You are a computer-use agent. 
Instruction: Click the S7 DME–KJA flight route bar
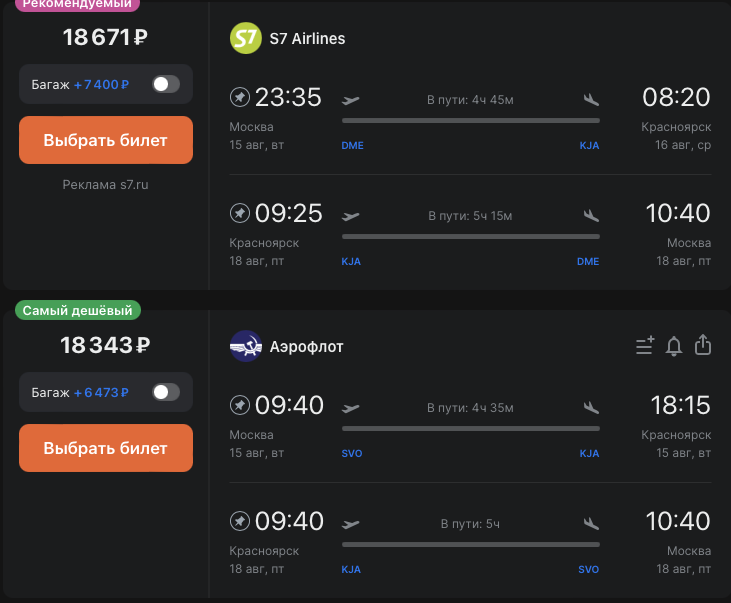pyautogui.click(x=470, y=120)
